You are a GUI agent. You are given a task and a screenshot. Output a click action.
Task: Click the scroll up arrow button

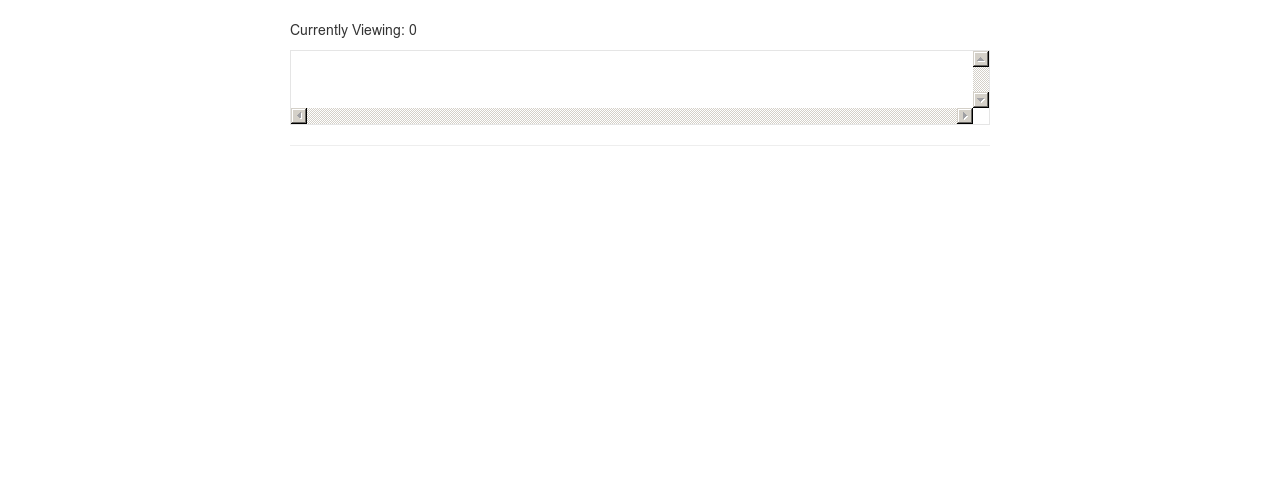(x=981, y=59)
